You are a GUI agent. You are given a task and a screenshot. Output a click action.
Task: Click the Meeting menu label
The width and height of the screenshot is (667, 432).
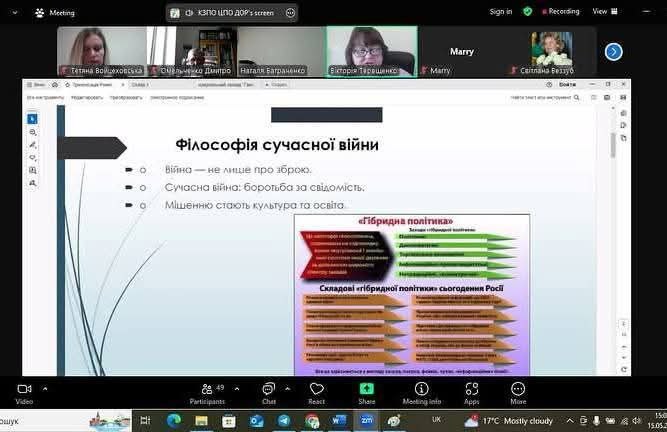62,13
